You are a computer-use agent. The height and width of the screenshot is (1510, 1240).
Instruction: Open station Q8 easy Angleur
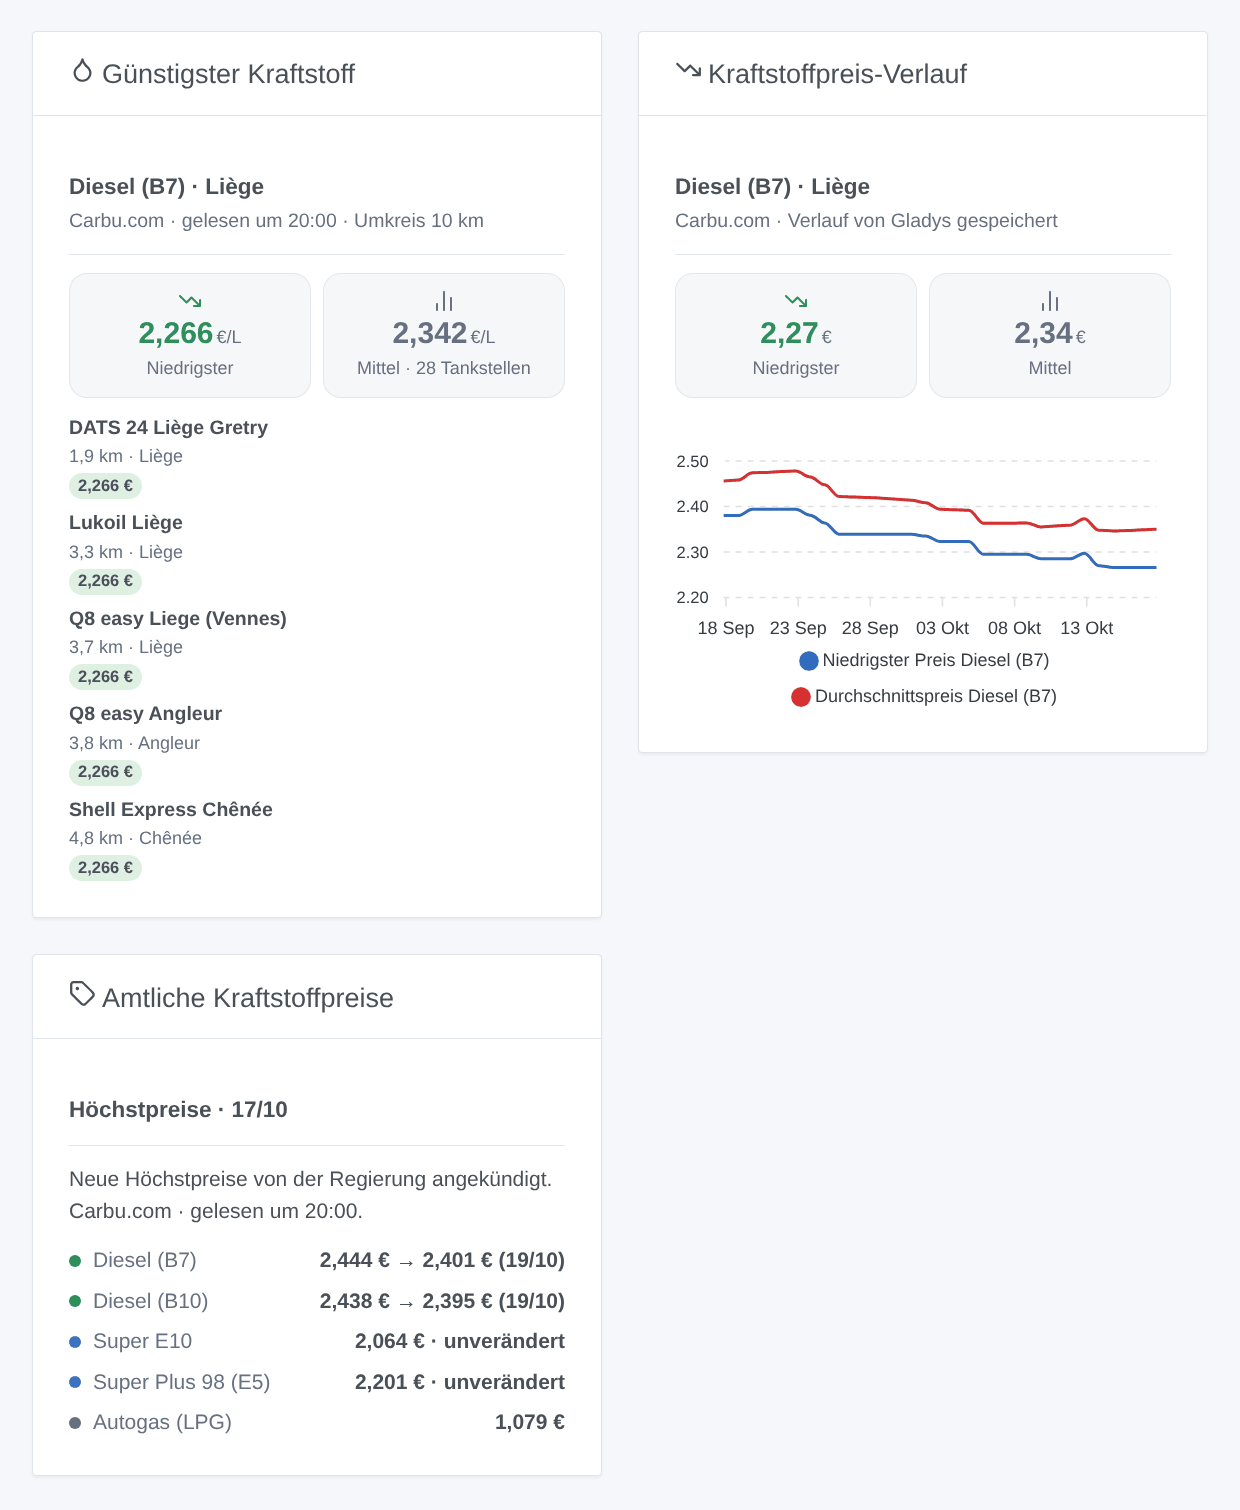(145, 713)
